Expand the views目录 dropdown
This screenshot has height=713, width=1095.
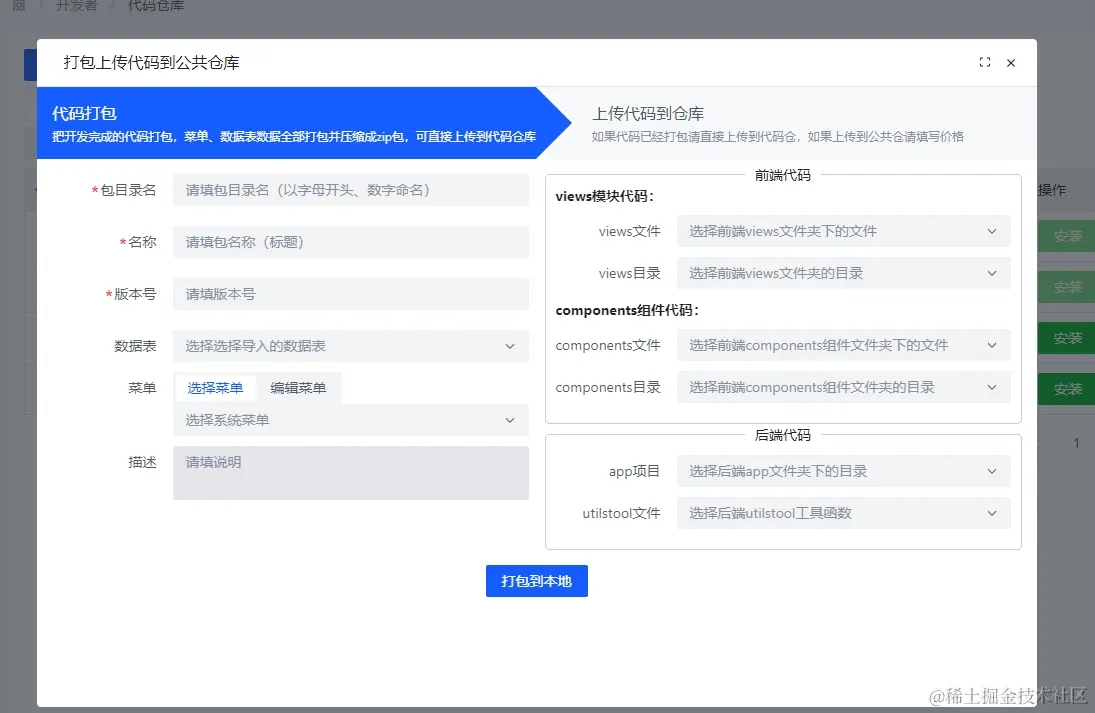tap(844, 273)
